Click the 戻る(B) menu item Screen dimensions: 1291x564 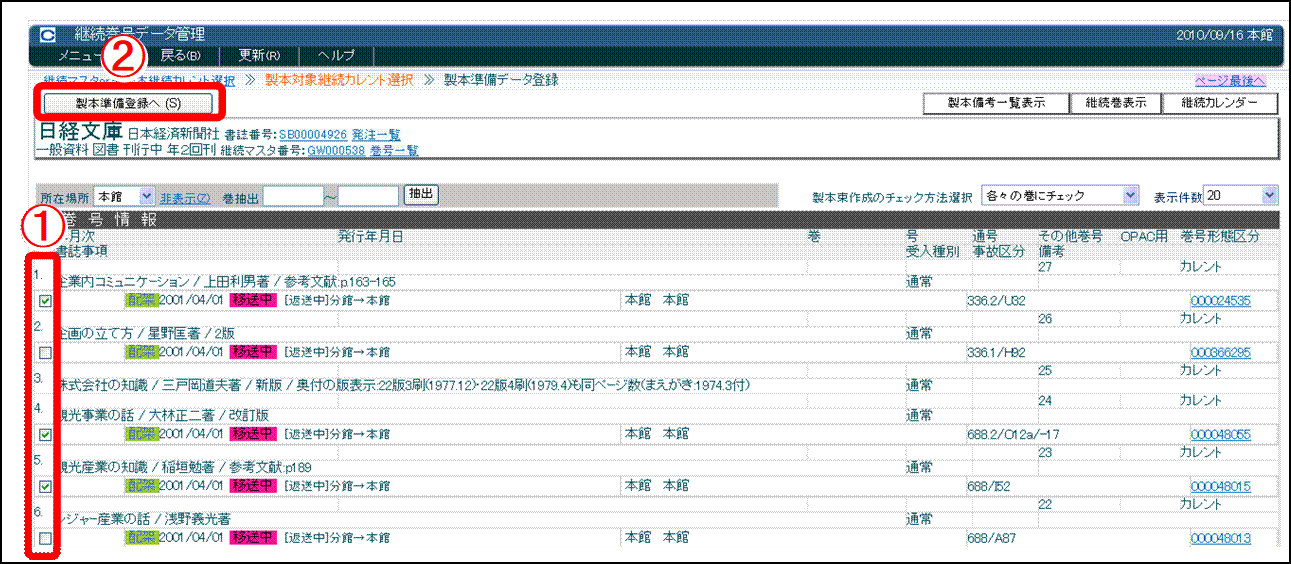click(x=181, y=55)
